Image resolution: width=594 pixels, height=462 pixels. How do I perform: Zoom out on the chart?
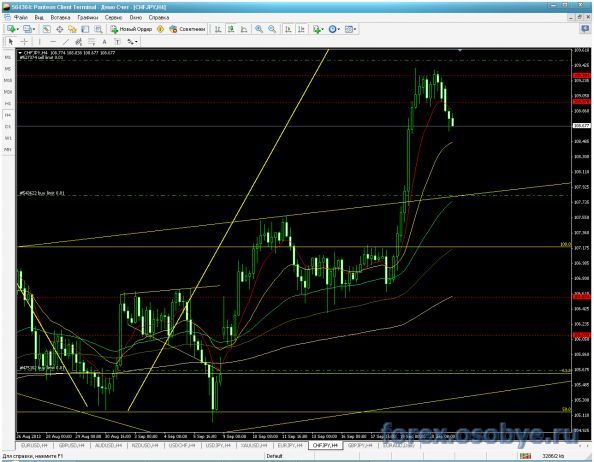272,29
